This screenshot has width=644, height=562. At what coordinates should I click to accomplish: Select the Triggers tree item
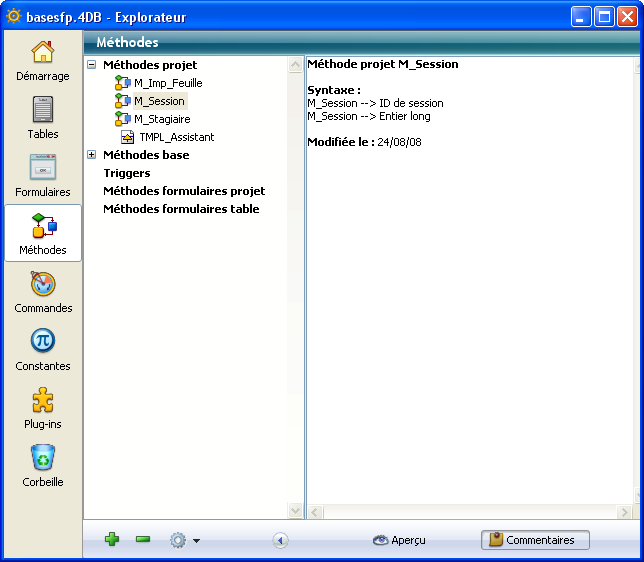pyautogui.click(x=127, y=173)
